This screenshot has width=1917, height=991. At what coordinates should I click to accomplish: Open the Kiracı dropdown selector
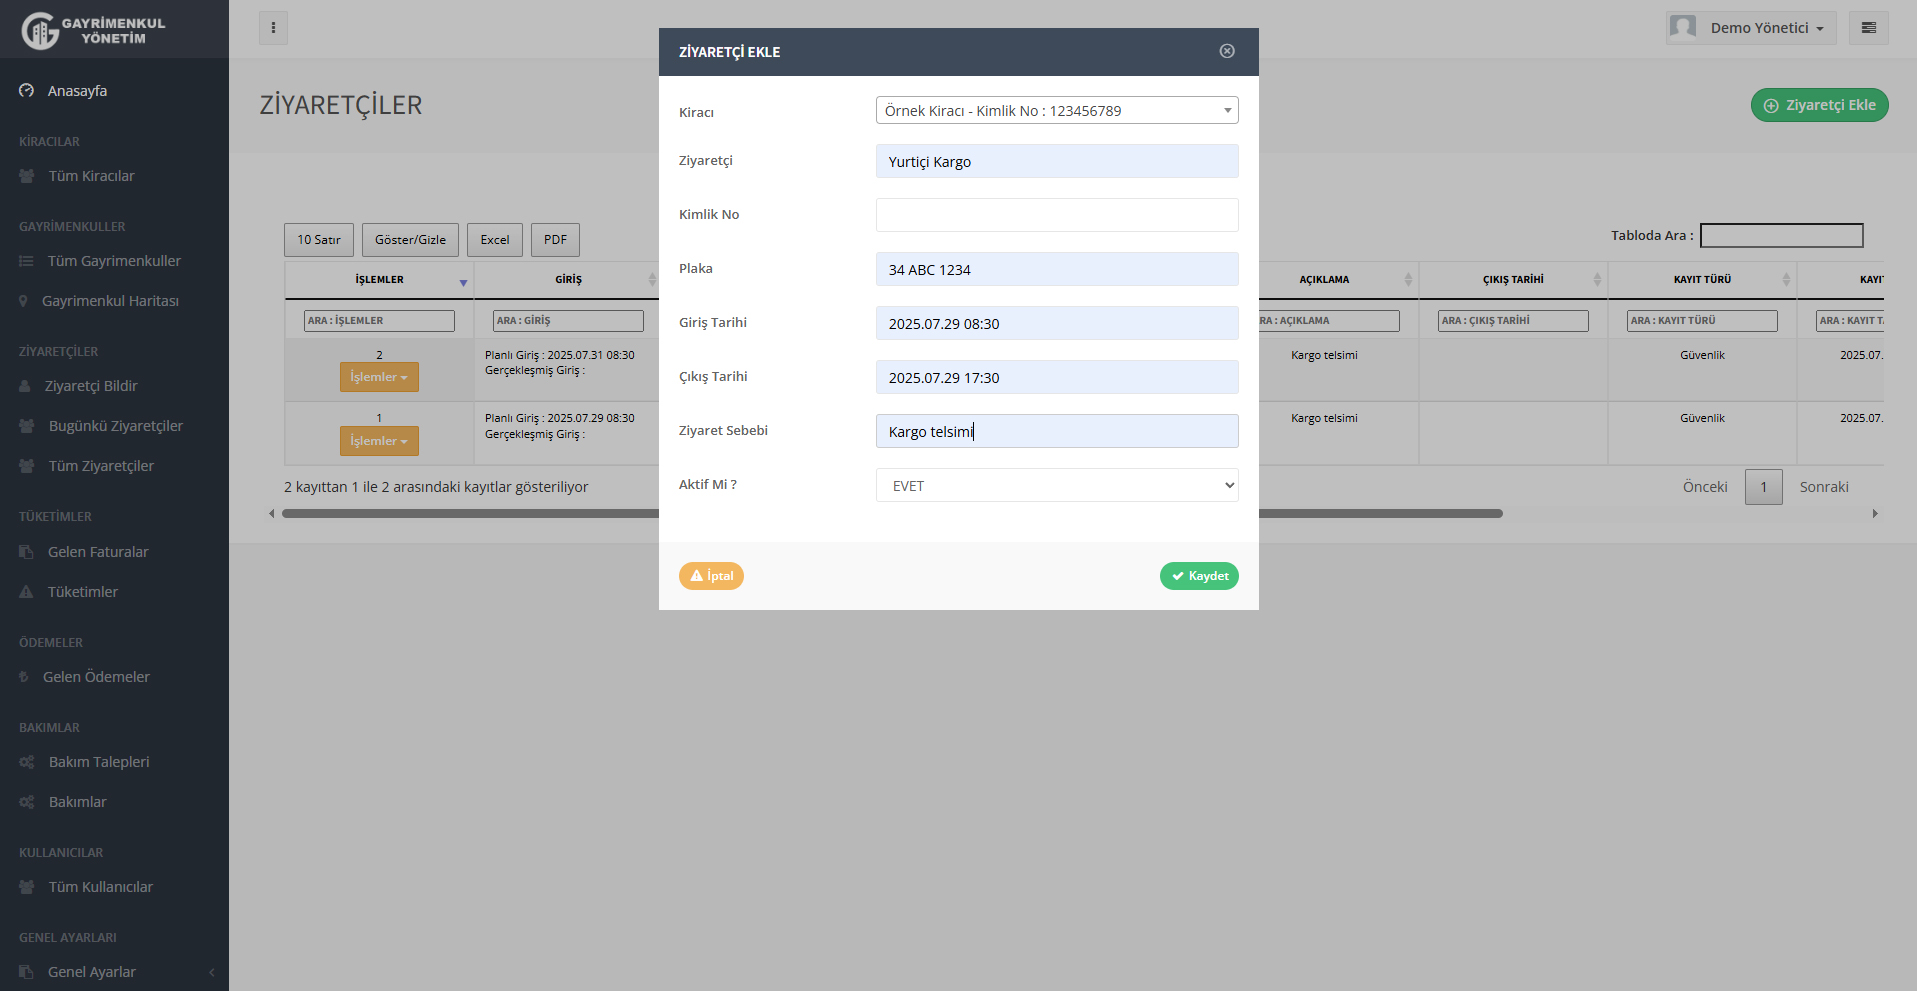pyautogui.click(x=1056, y=110)
